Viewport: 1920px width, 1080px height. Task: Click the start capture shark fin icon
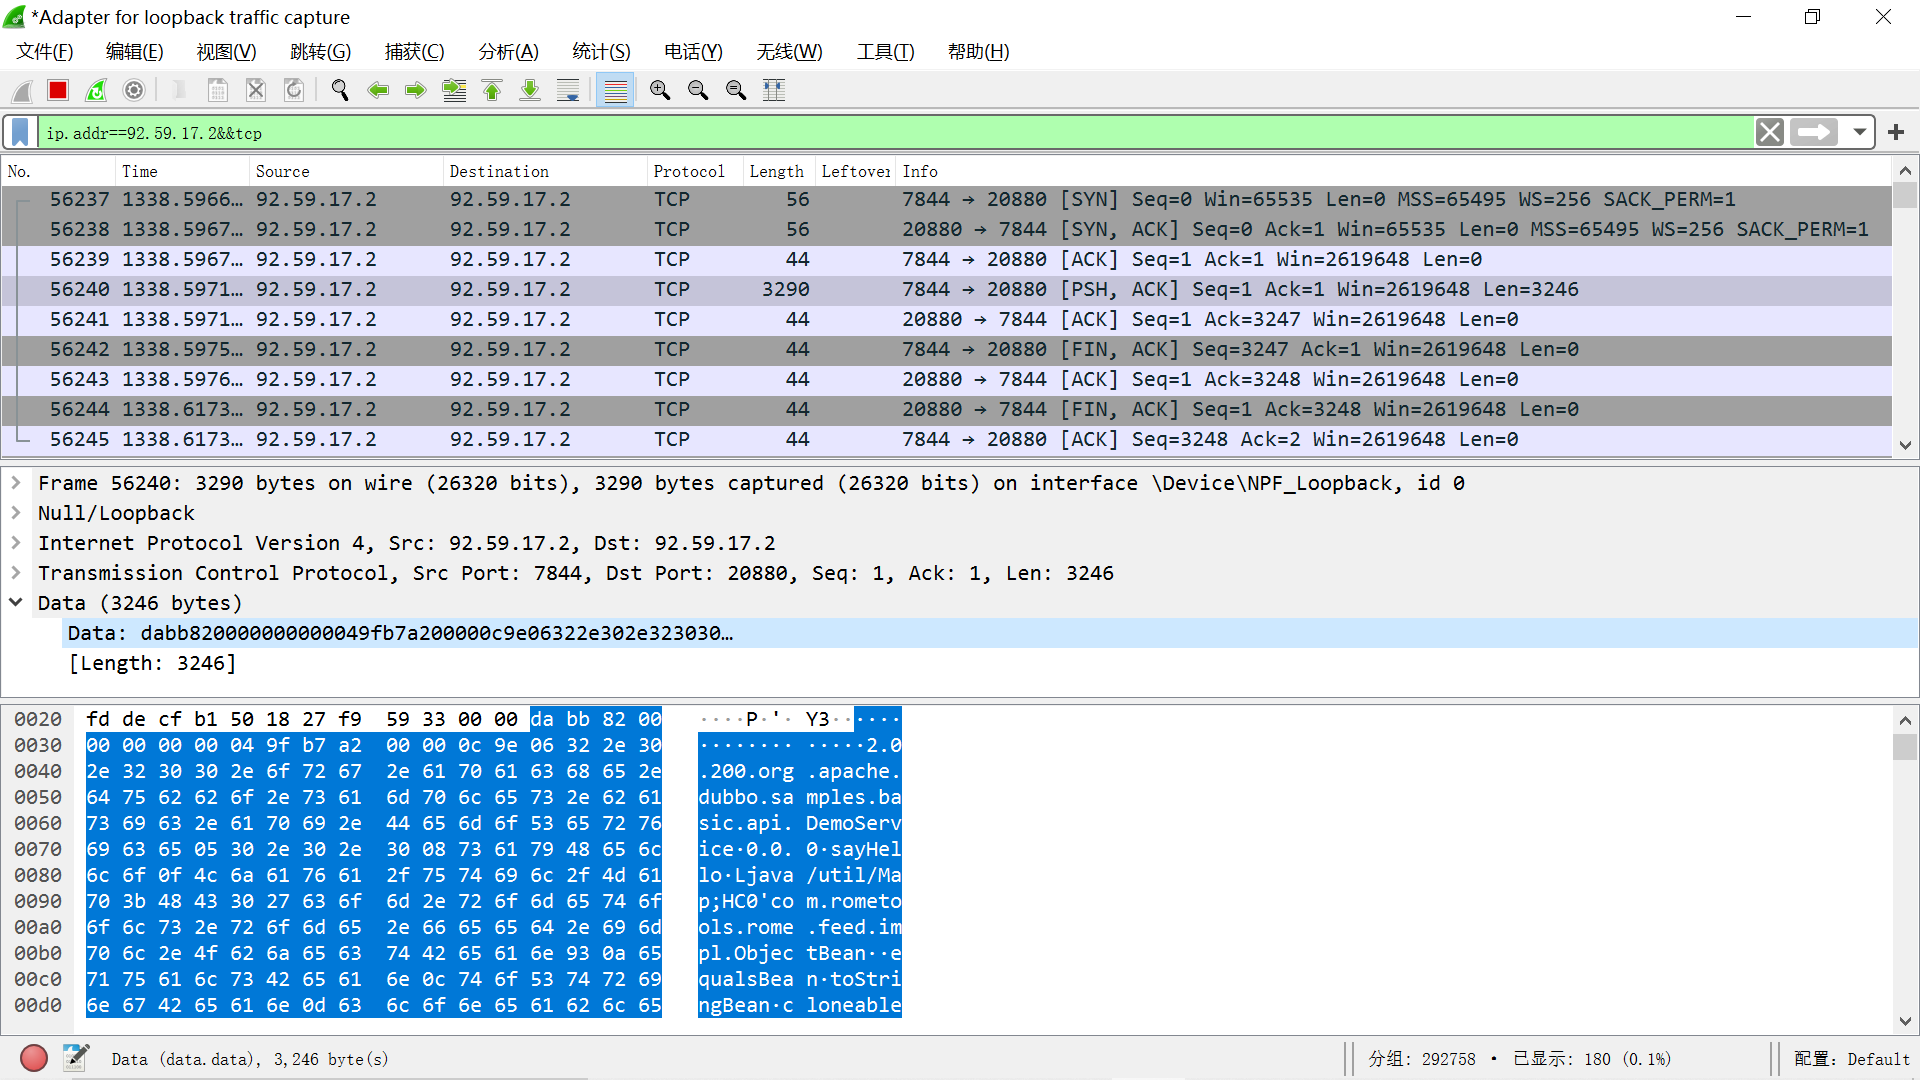coord(21,91)
